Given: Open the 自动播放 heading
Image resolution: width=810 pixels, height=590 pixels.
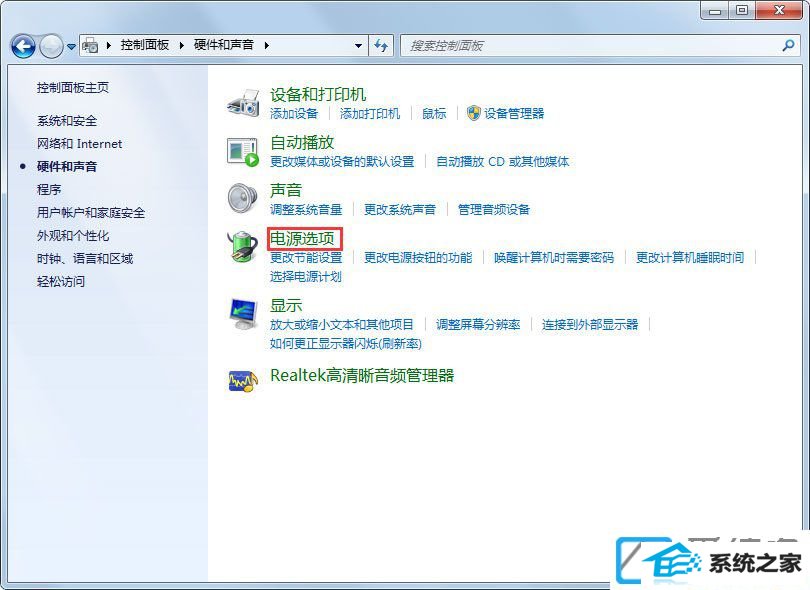Looking at the screenshot, I should click(302, 143).
